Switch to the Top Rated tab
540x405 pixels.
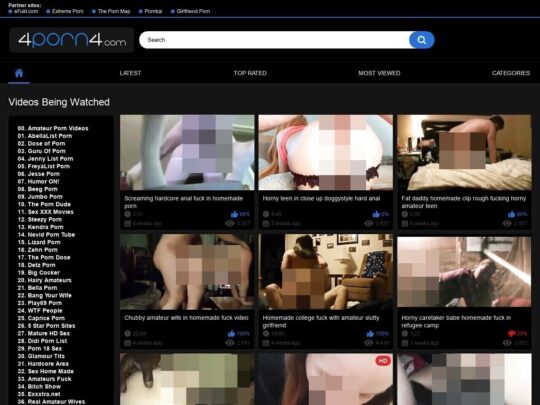[x=250, y=73]
